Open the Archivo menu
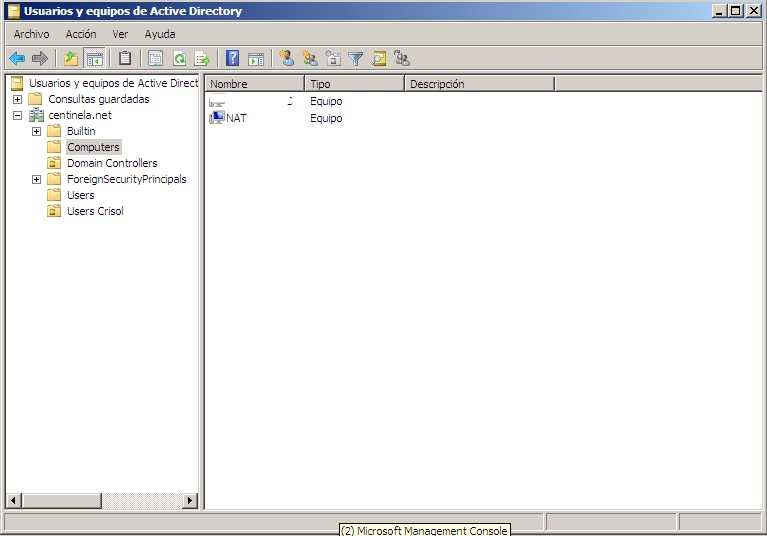The image size is (767, 536). (x=31, y=34)
